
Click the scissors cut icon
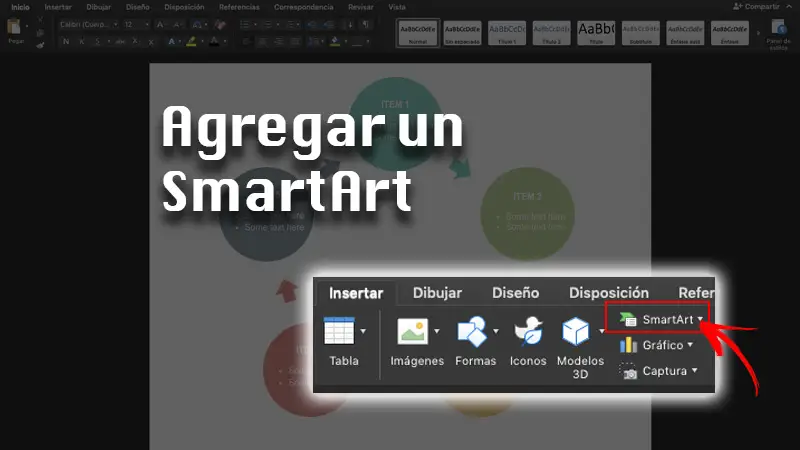tap(40, 20)
